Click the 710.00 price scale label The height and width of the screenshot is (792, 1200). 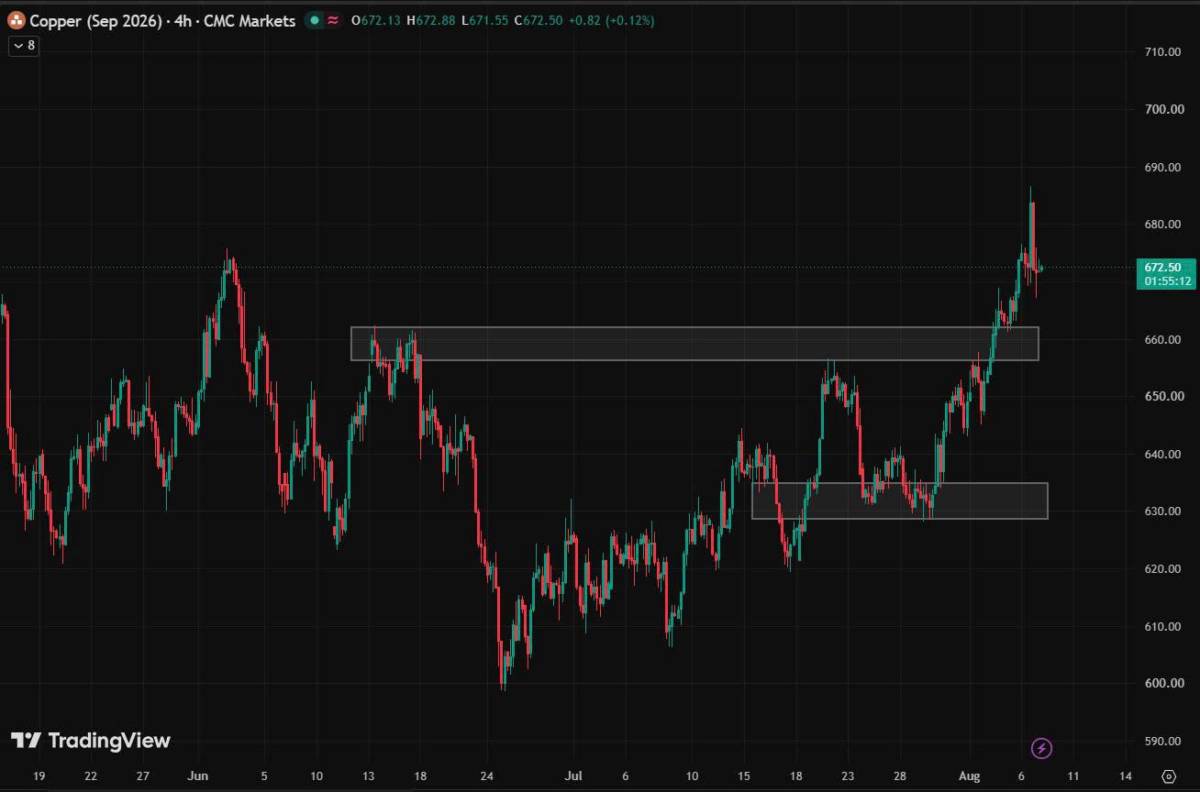point(1163,51)
